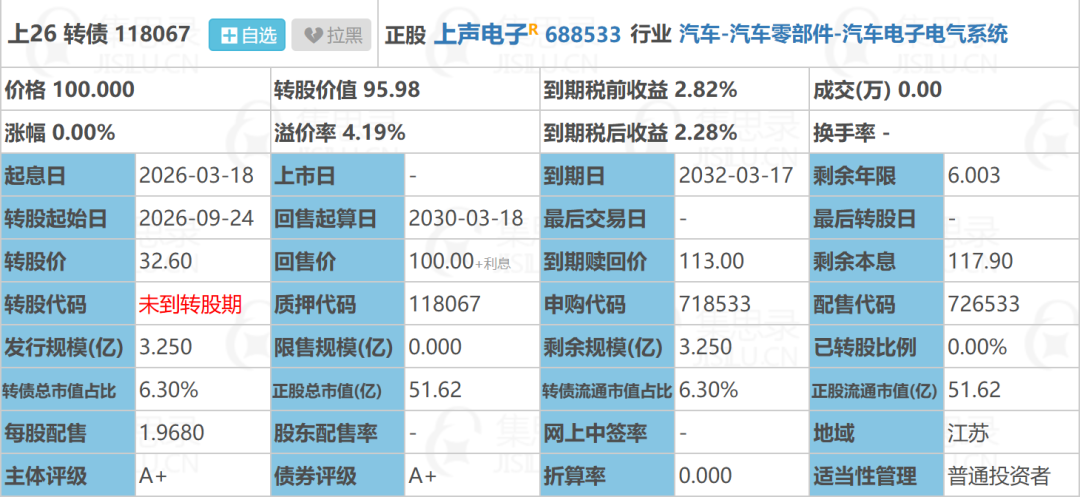
Task: Open the 上声电子 stock link
Action: point(480,34)
